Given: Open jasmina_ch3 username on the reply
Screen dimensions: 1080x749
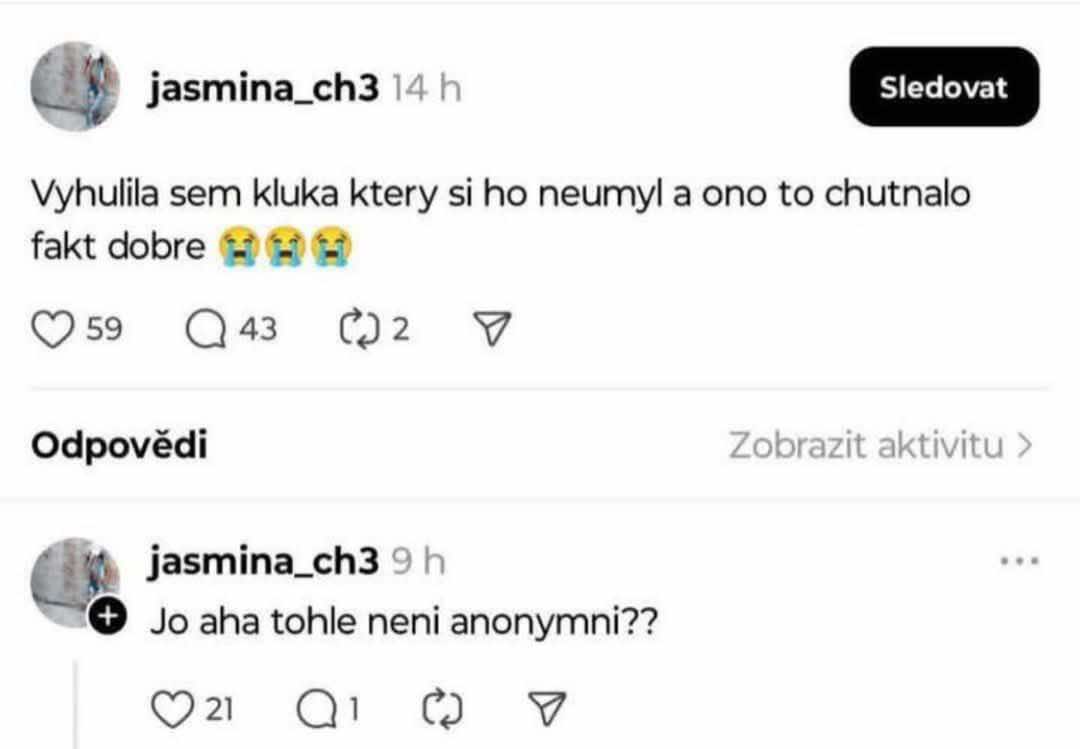Looking at the screenshot, I should point(264,562).
